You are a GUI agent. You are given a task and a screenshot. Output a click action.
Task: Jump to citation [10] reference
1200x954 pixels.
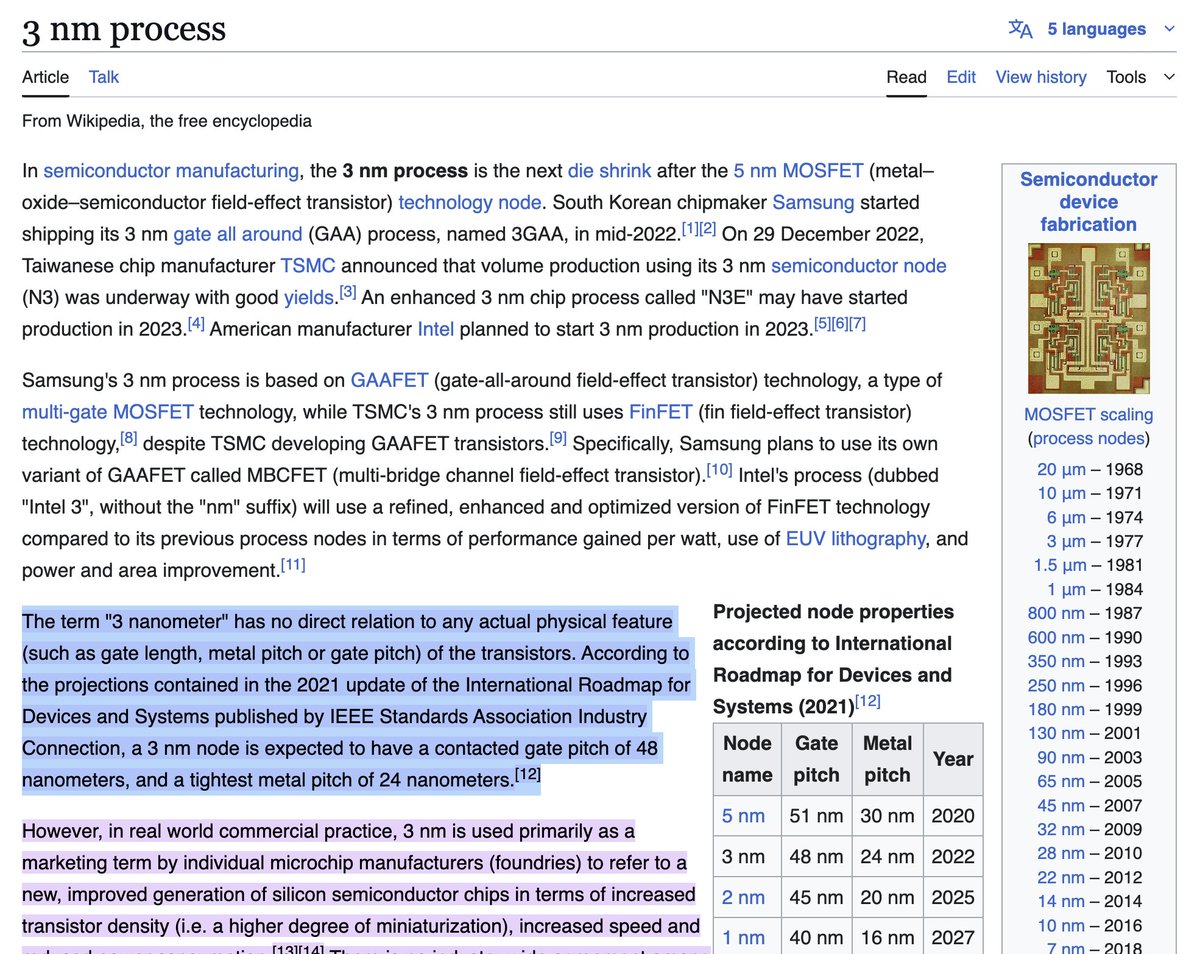[x=719, y=470]
